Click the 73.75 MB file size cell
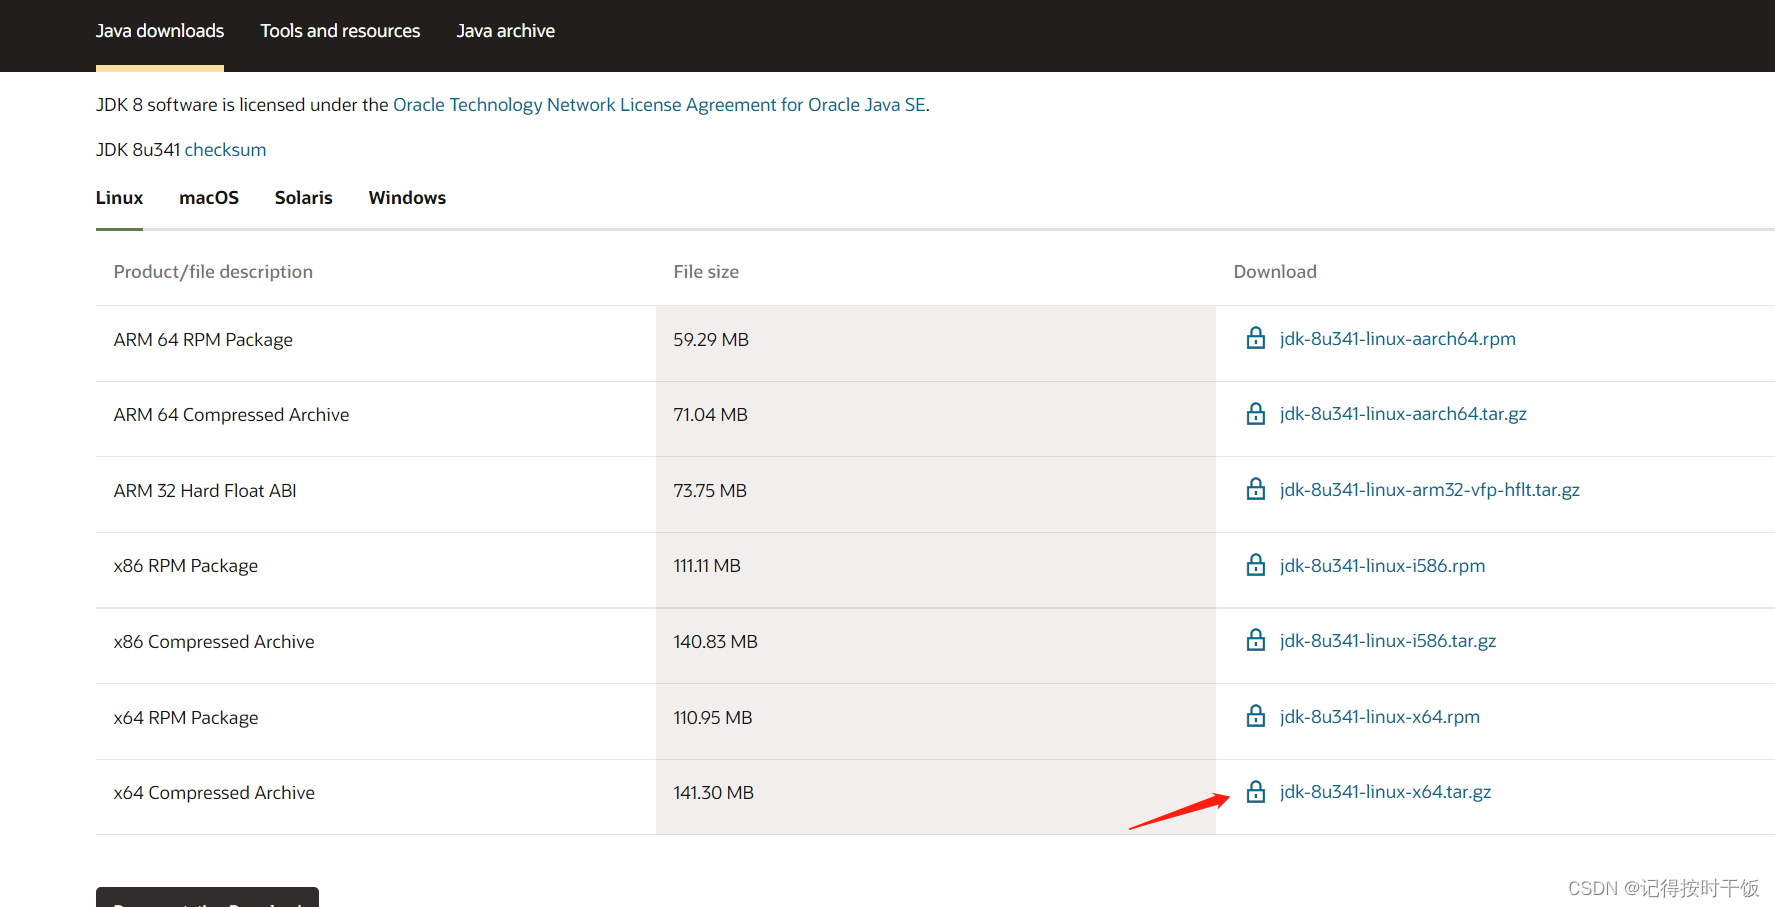This screenshot has height=907, width=1775. tap(936, 494)
